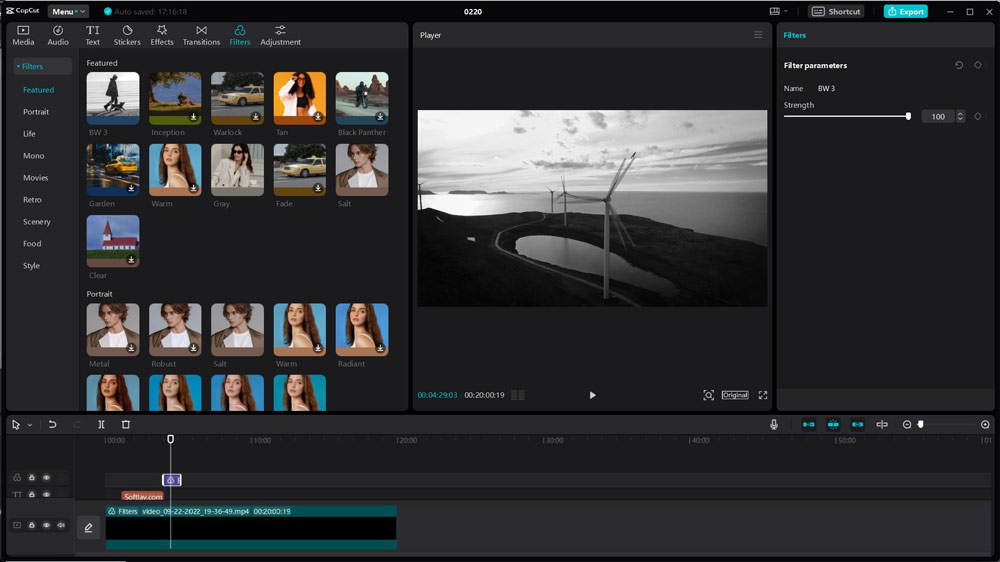Download the Clear filter
1000x562 pixels.
(131, 260)
